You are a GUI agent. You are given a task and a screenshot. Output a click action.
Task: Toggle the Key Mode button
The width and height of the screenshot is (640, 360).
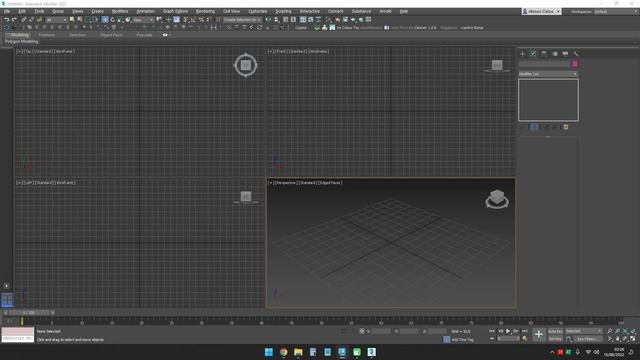[x=491, y=338]
